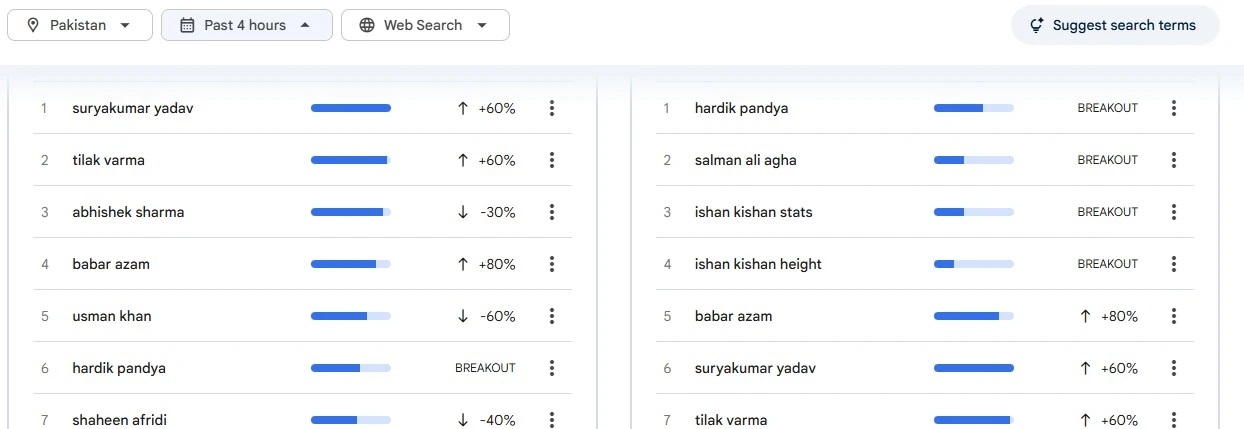Click the sparkle icon on Suggest search terms
The width and height of the screenshot is (1244, 429).
click(1037, 26)
